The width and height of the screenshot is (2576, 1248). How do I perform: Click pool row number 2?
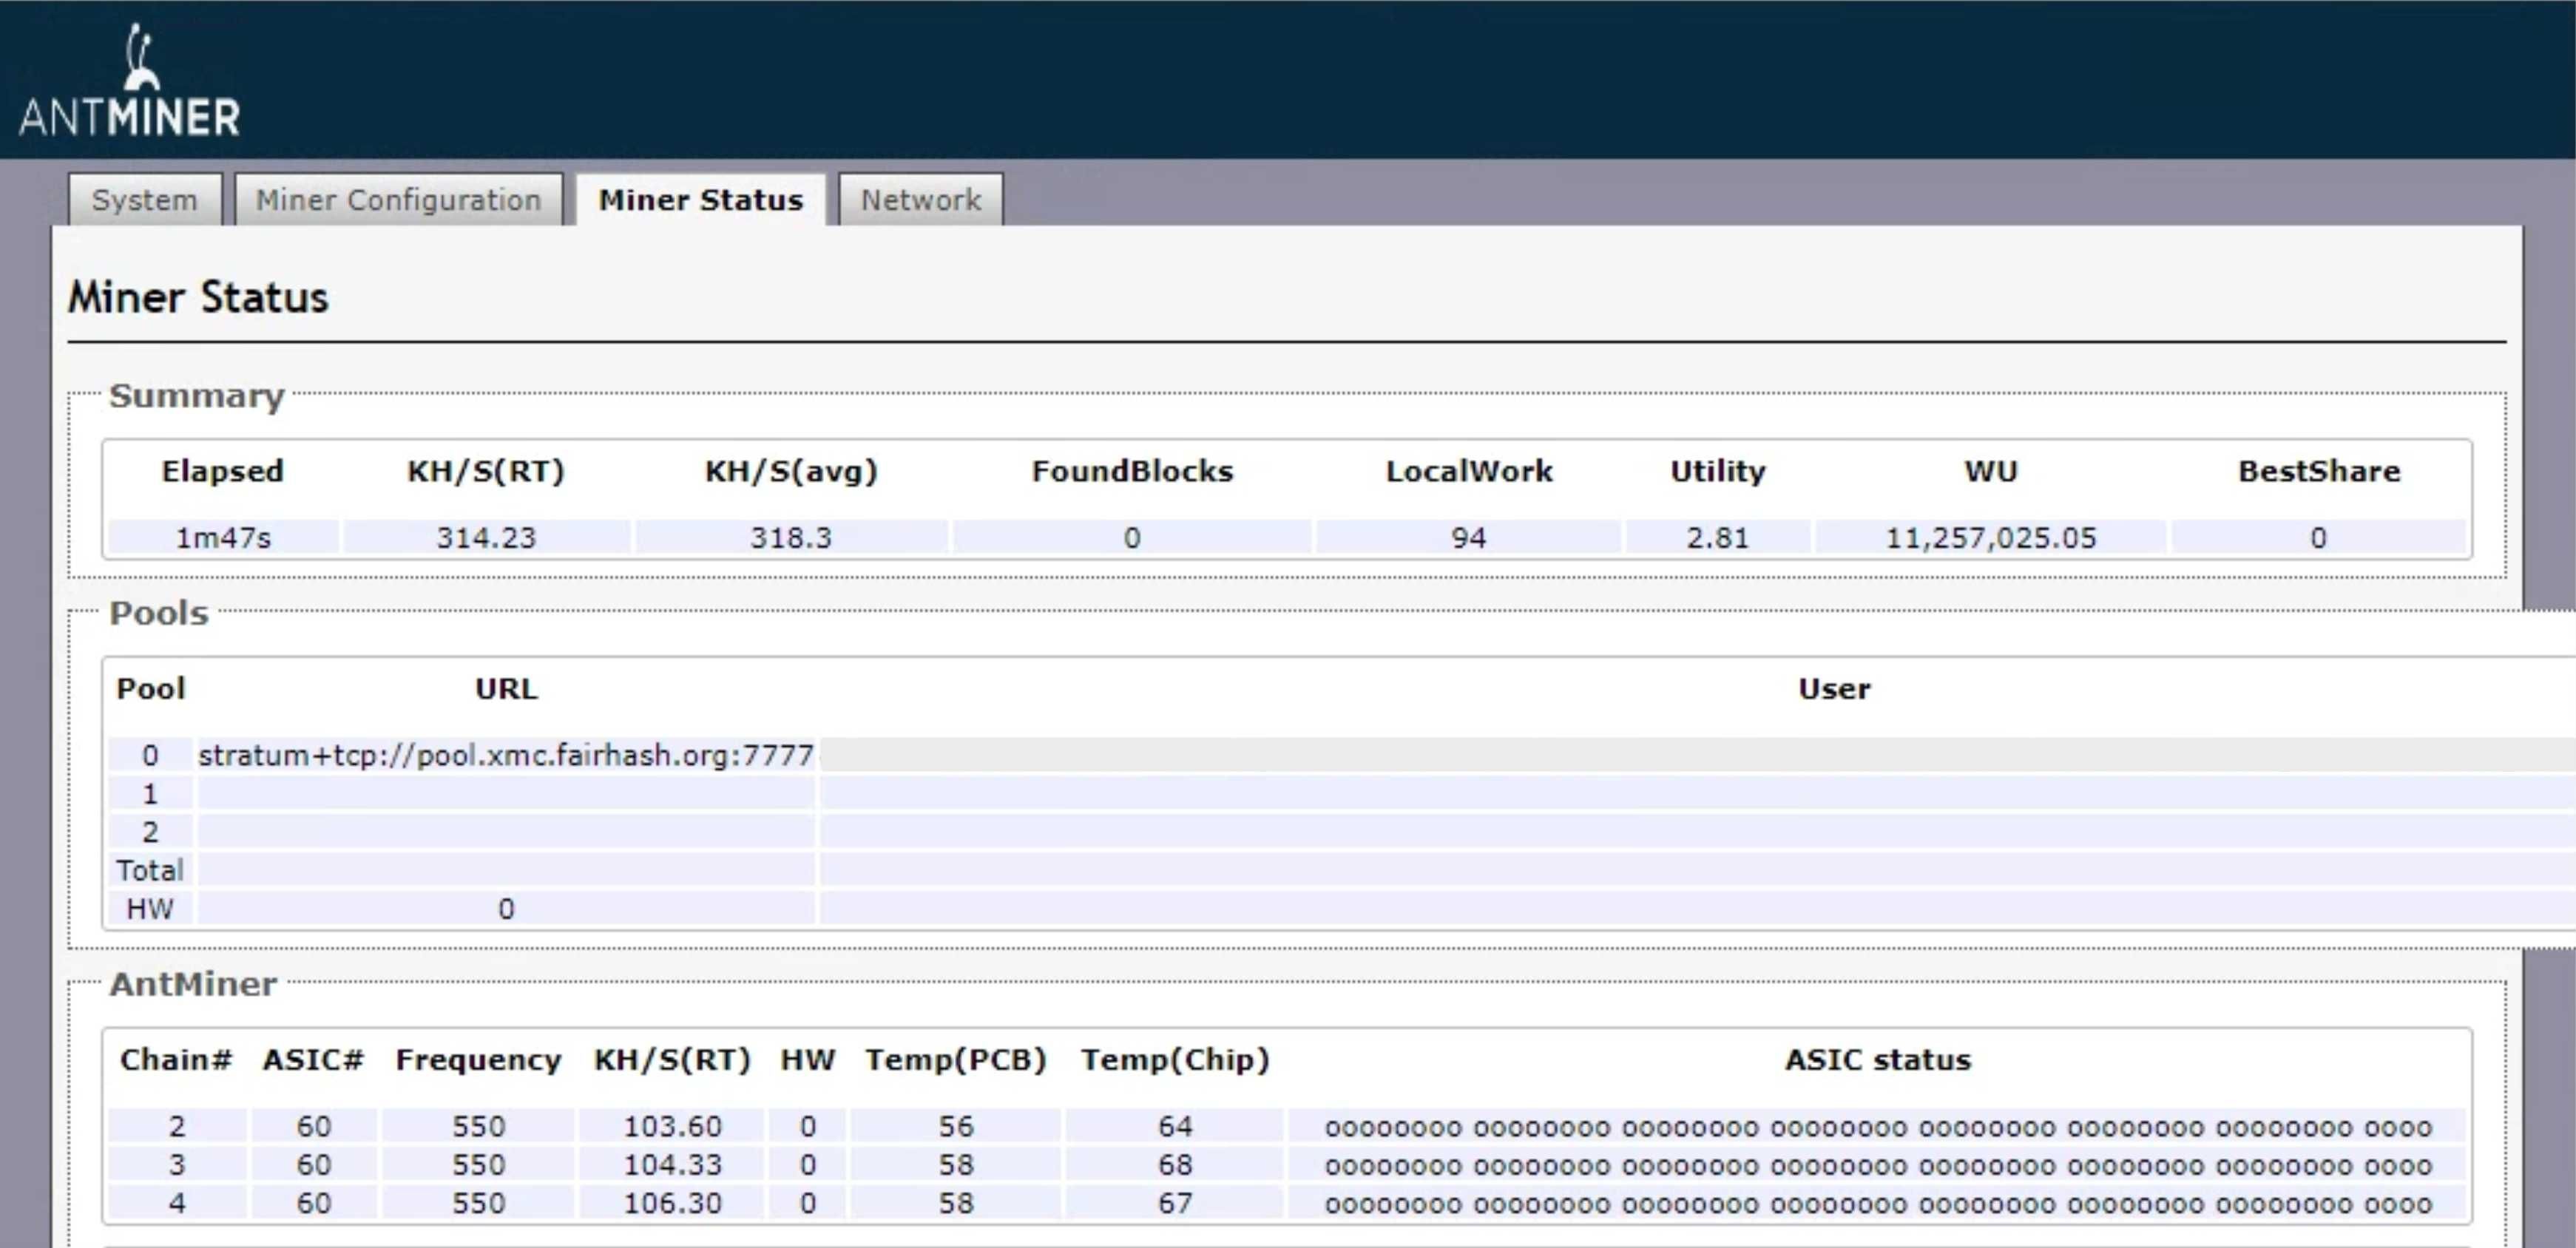click(150, 832)
